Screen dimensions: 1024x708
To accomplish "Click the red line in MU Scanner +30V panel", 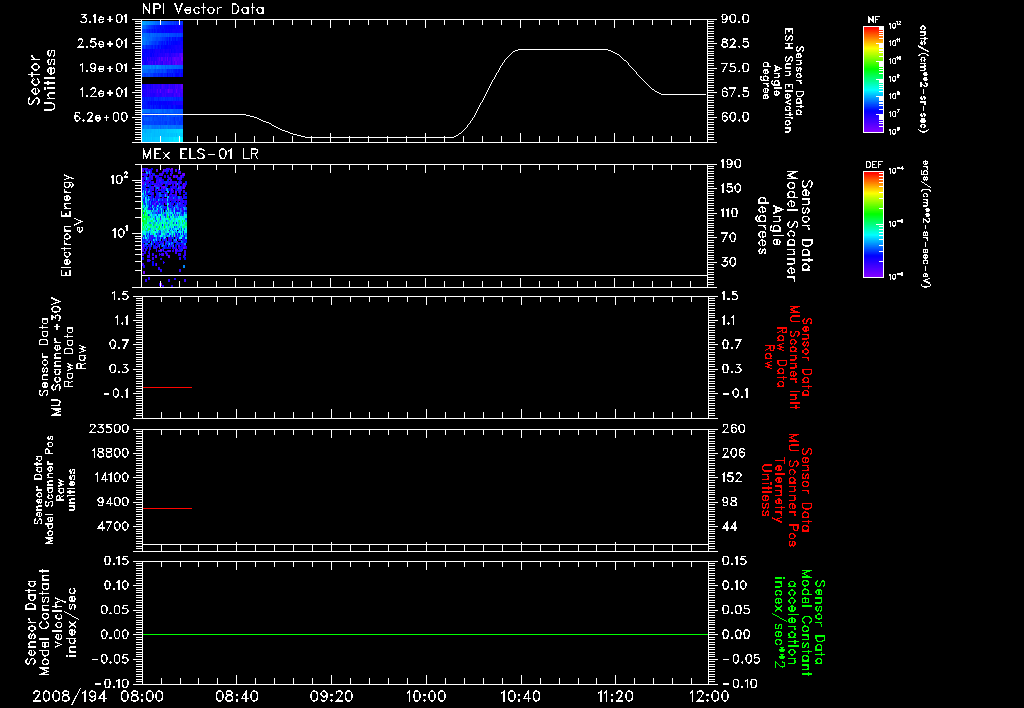I will (x=167, y=387).
